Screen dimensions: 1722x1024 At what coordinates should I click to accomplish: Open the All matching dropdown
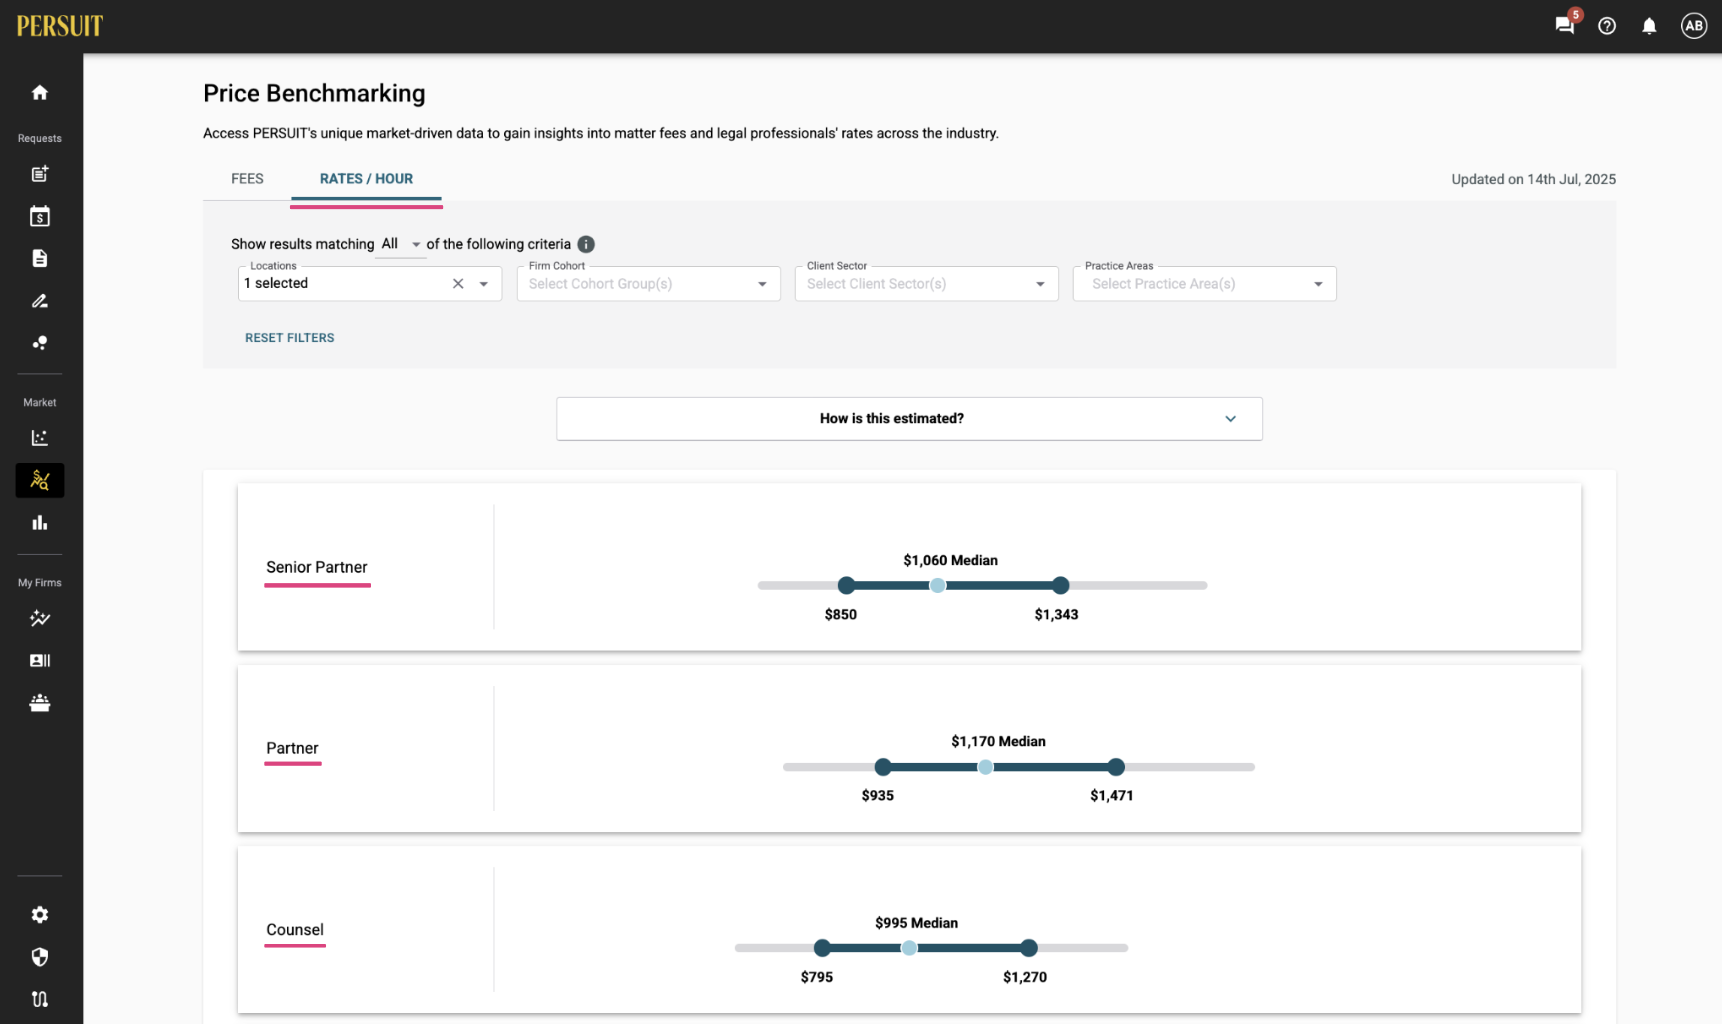pos(401,244)
